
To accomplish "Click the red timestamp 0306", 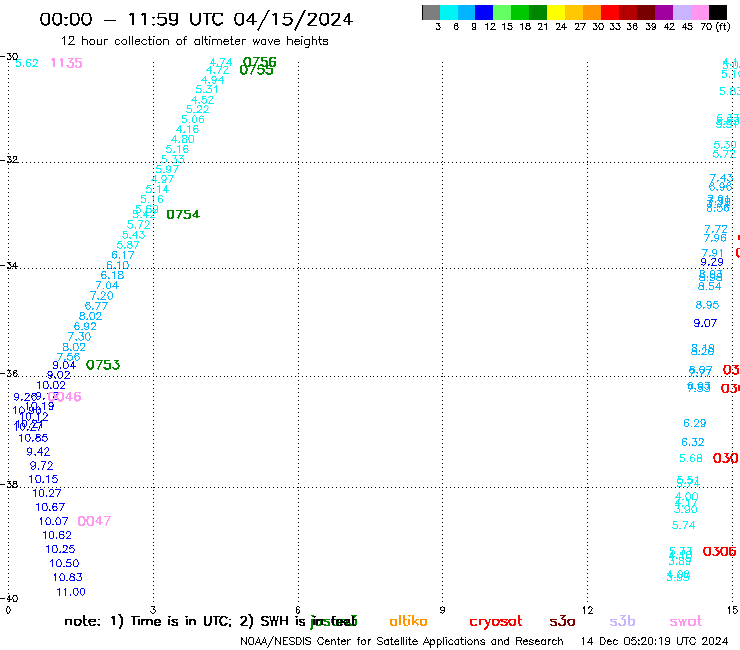I will pos(719,551).
